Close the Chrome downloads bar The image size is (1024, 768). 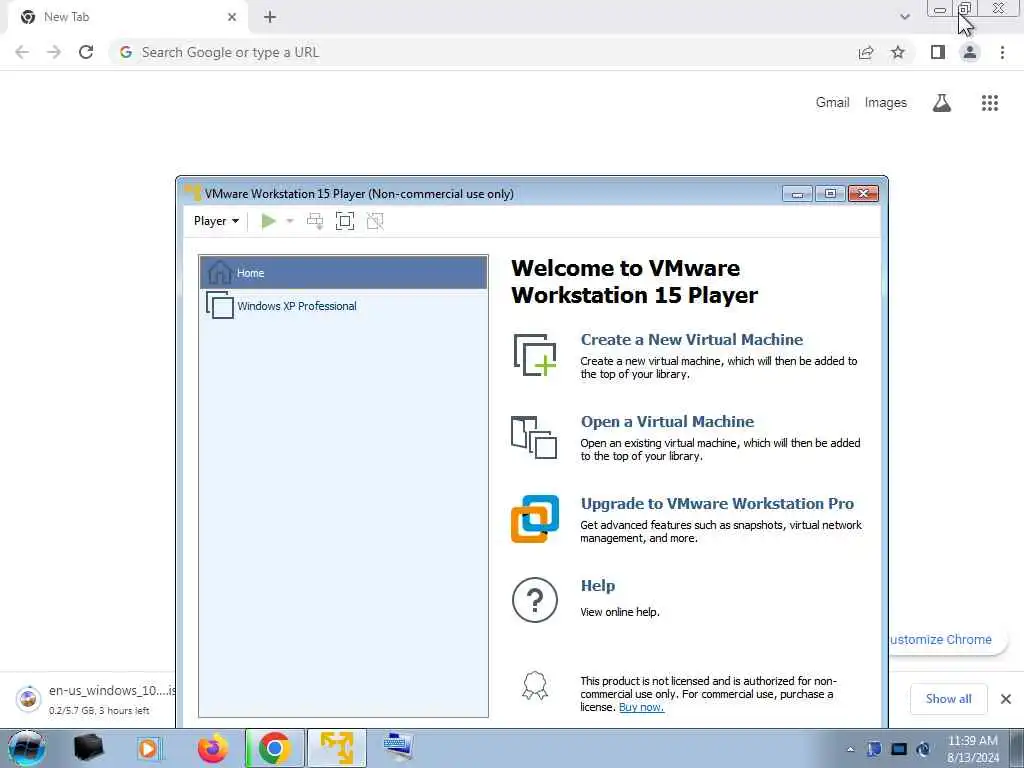click(x=1006, y=699)
